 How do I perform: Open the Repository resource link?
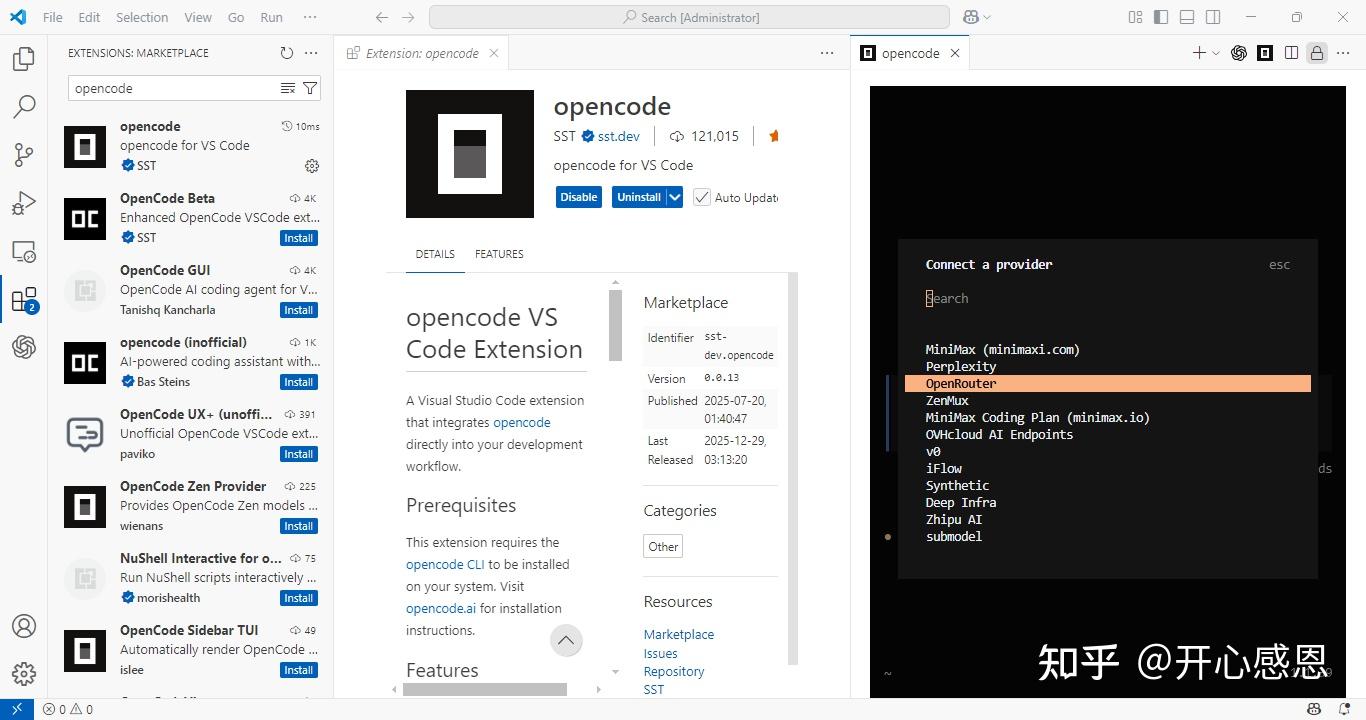(674, 672)
